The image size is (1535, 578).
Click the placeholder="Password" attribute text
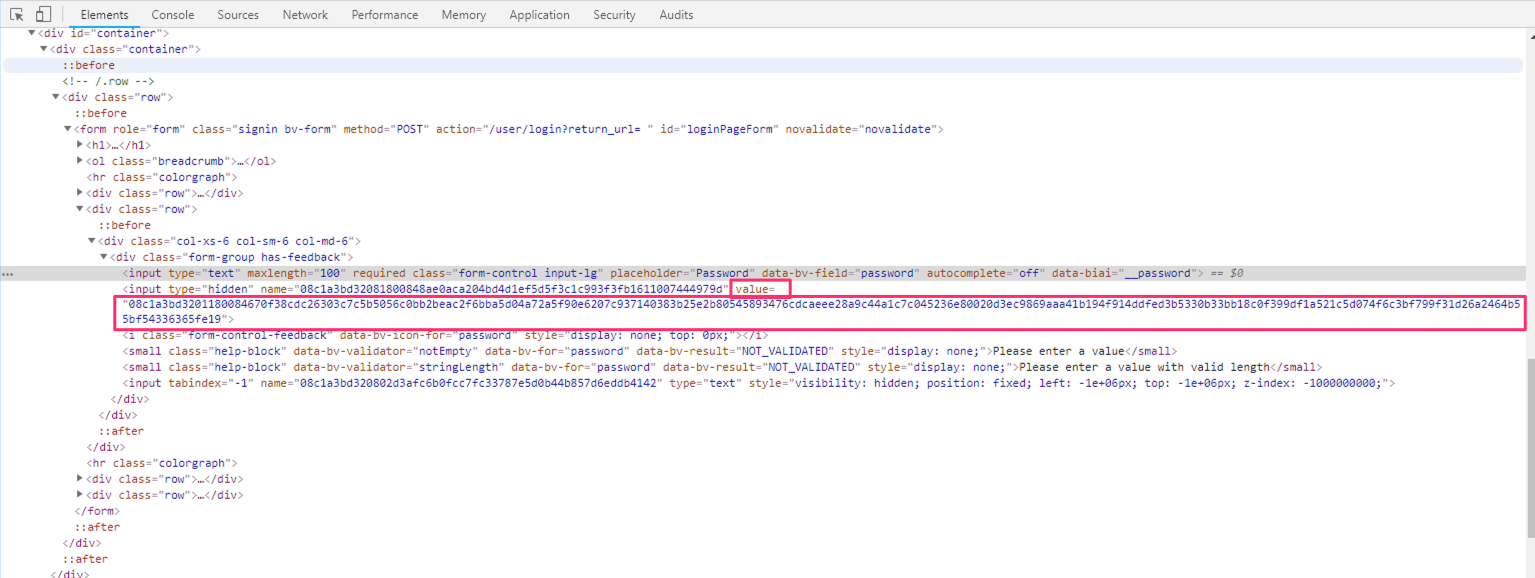(x=683, y=273)
